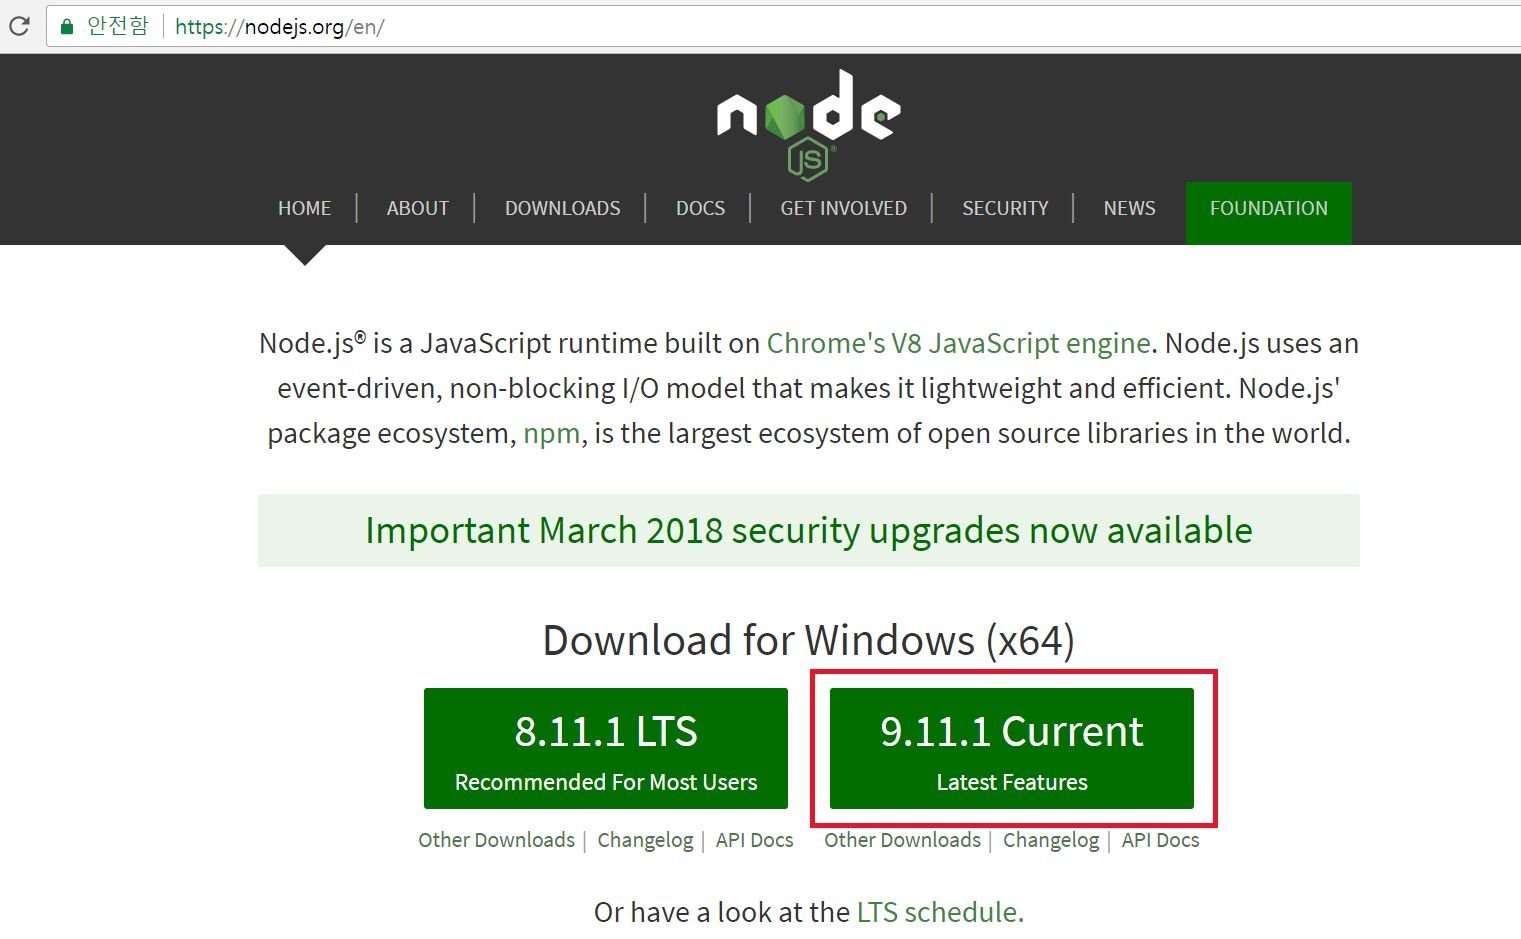Navigate to DOCS
The image size is (1521, 939).
click(700, 208)
